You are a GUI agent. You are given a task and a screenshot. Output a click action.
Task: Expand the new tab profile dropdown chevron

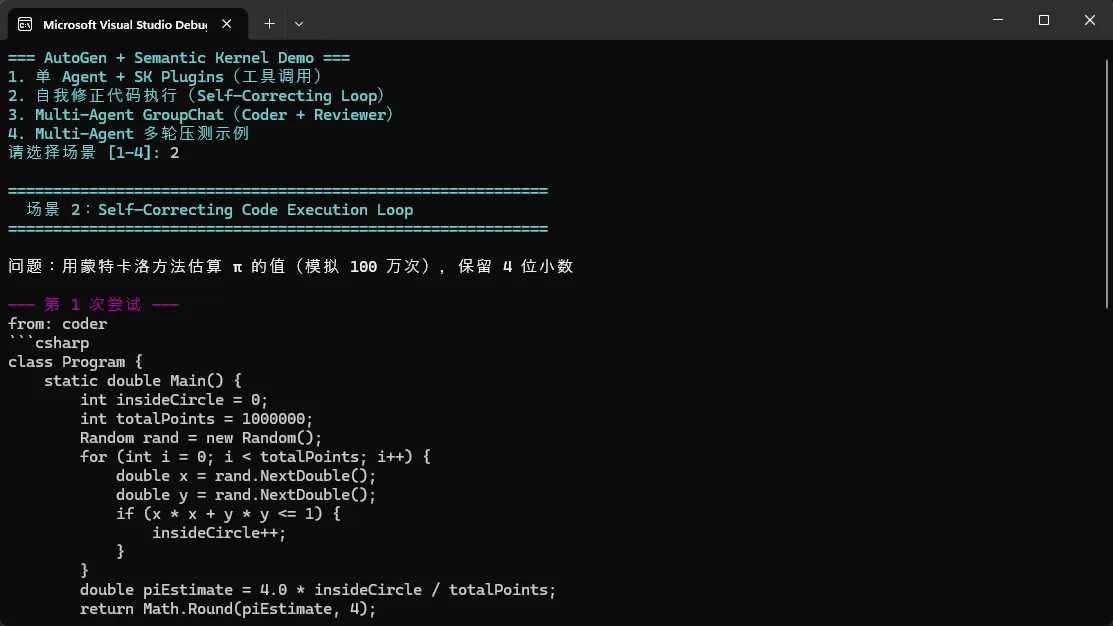(299, 23)
